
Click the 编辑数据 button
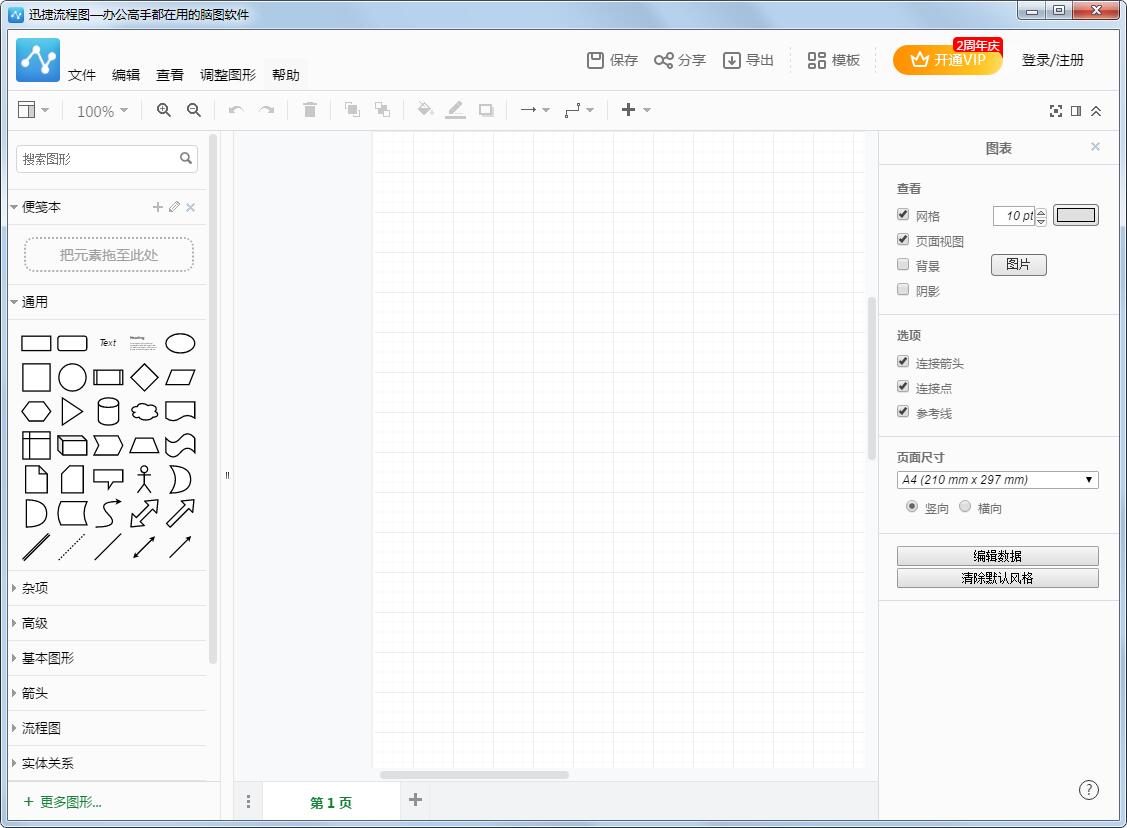click(x=998, y=556)
